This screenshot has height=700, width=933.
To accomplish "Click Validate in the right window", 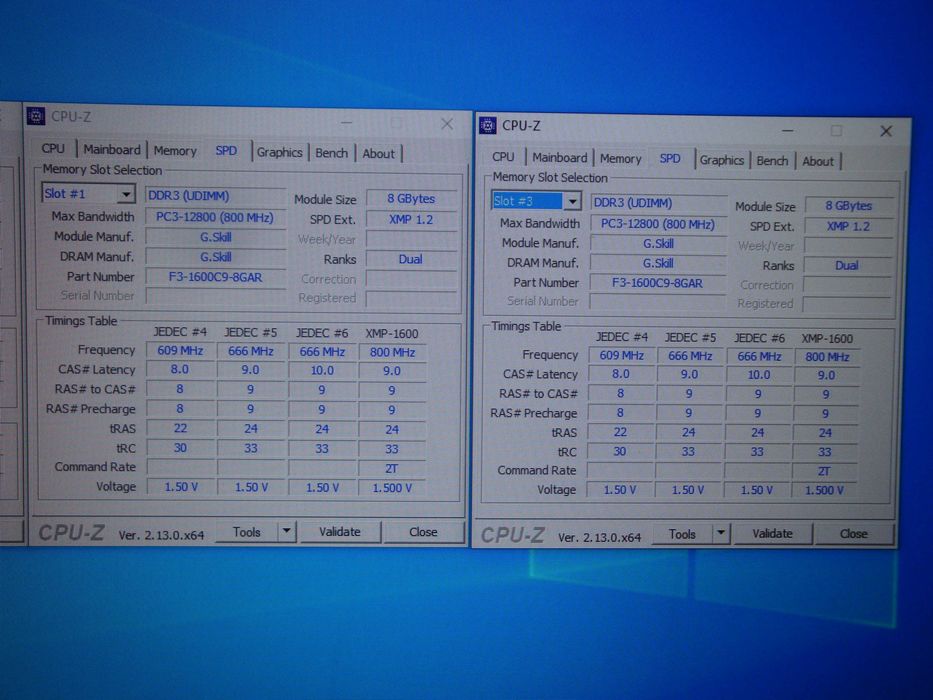I will click(772, 533).
